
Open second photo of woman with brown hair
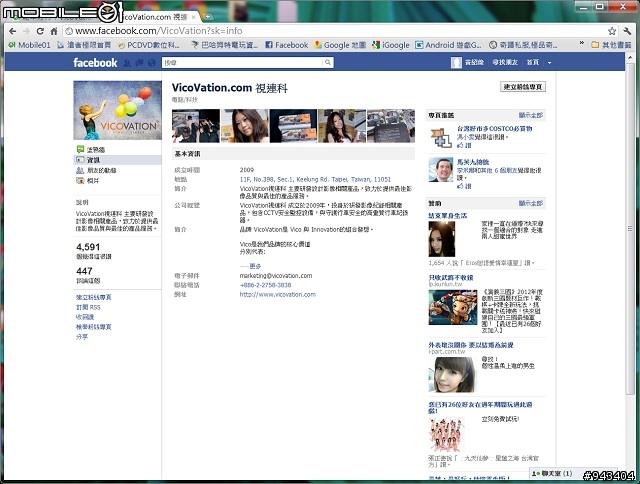point(244,126)
